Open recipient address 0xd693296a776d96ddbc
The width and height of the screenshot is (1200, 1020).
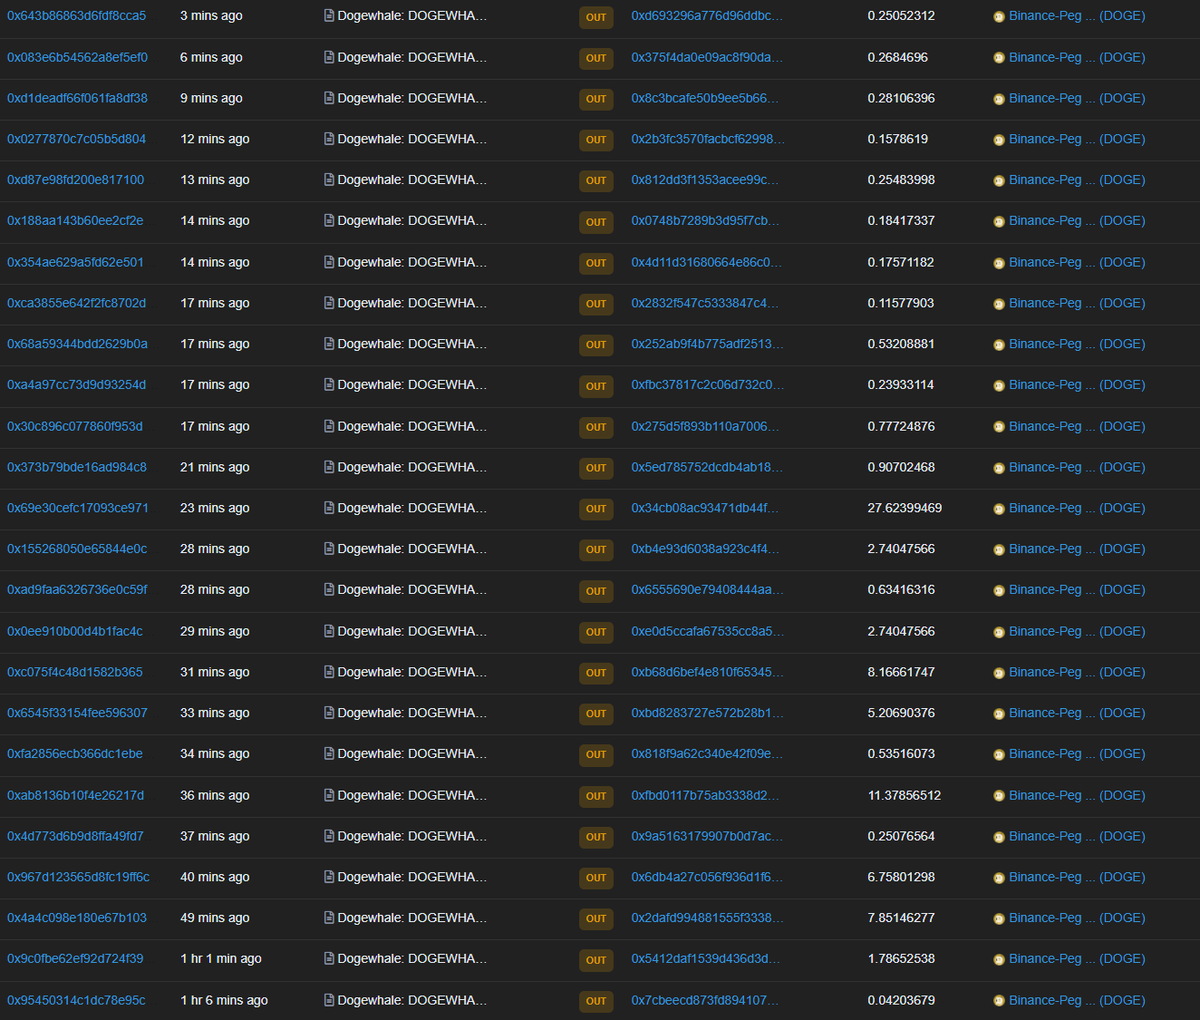tap(707, 16)
